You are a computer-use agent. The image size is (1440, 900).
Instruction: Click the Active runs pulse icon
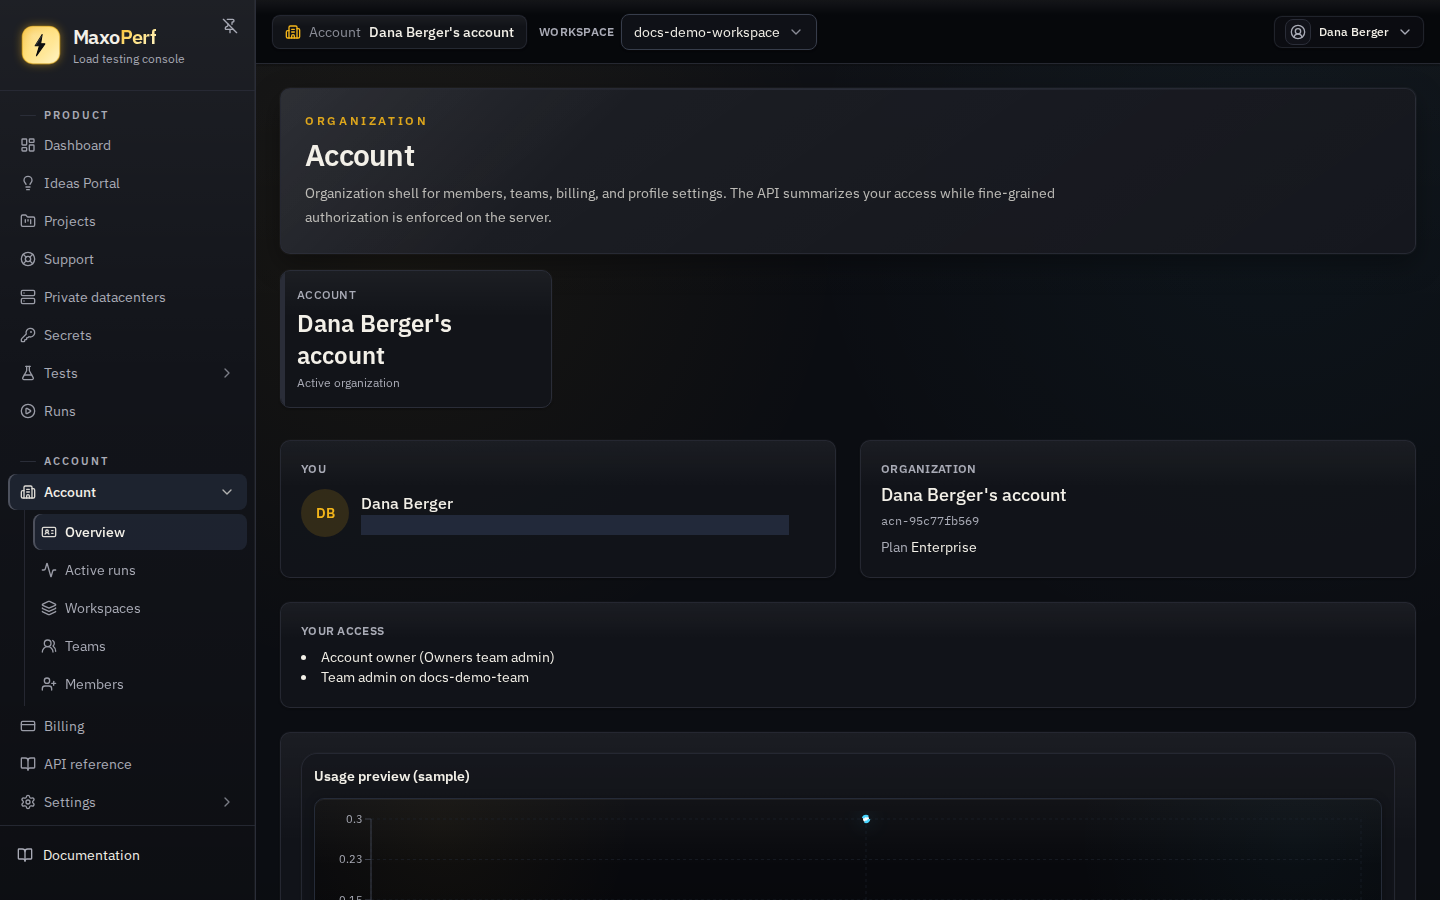49,570
